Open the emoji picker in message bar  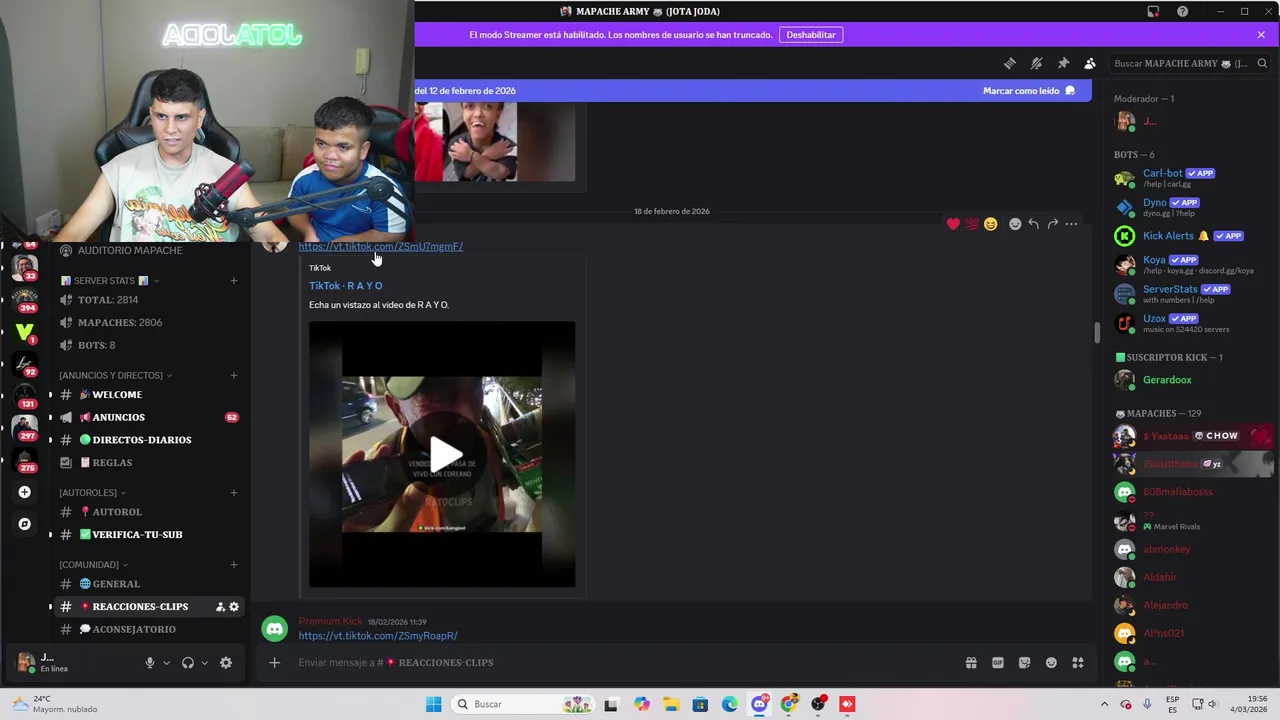[x=1051, y=662]
